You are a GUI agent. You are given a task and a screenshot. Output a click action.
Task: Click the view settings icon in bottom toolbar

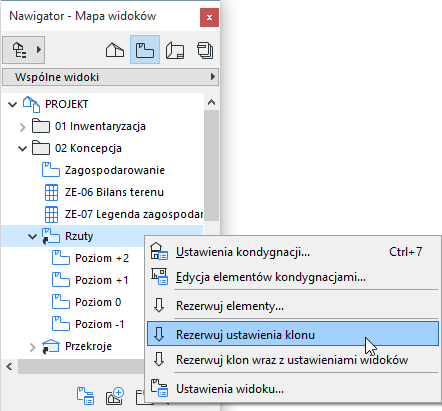coord(85,396)
